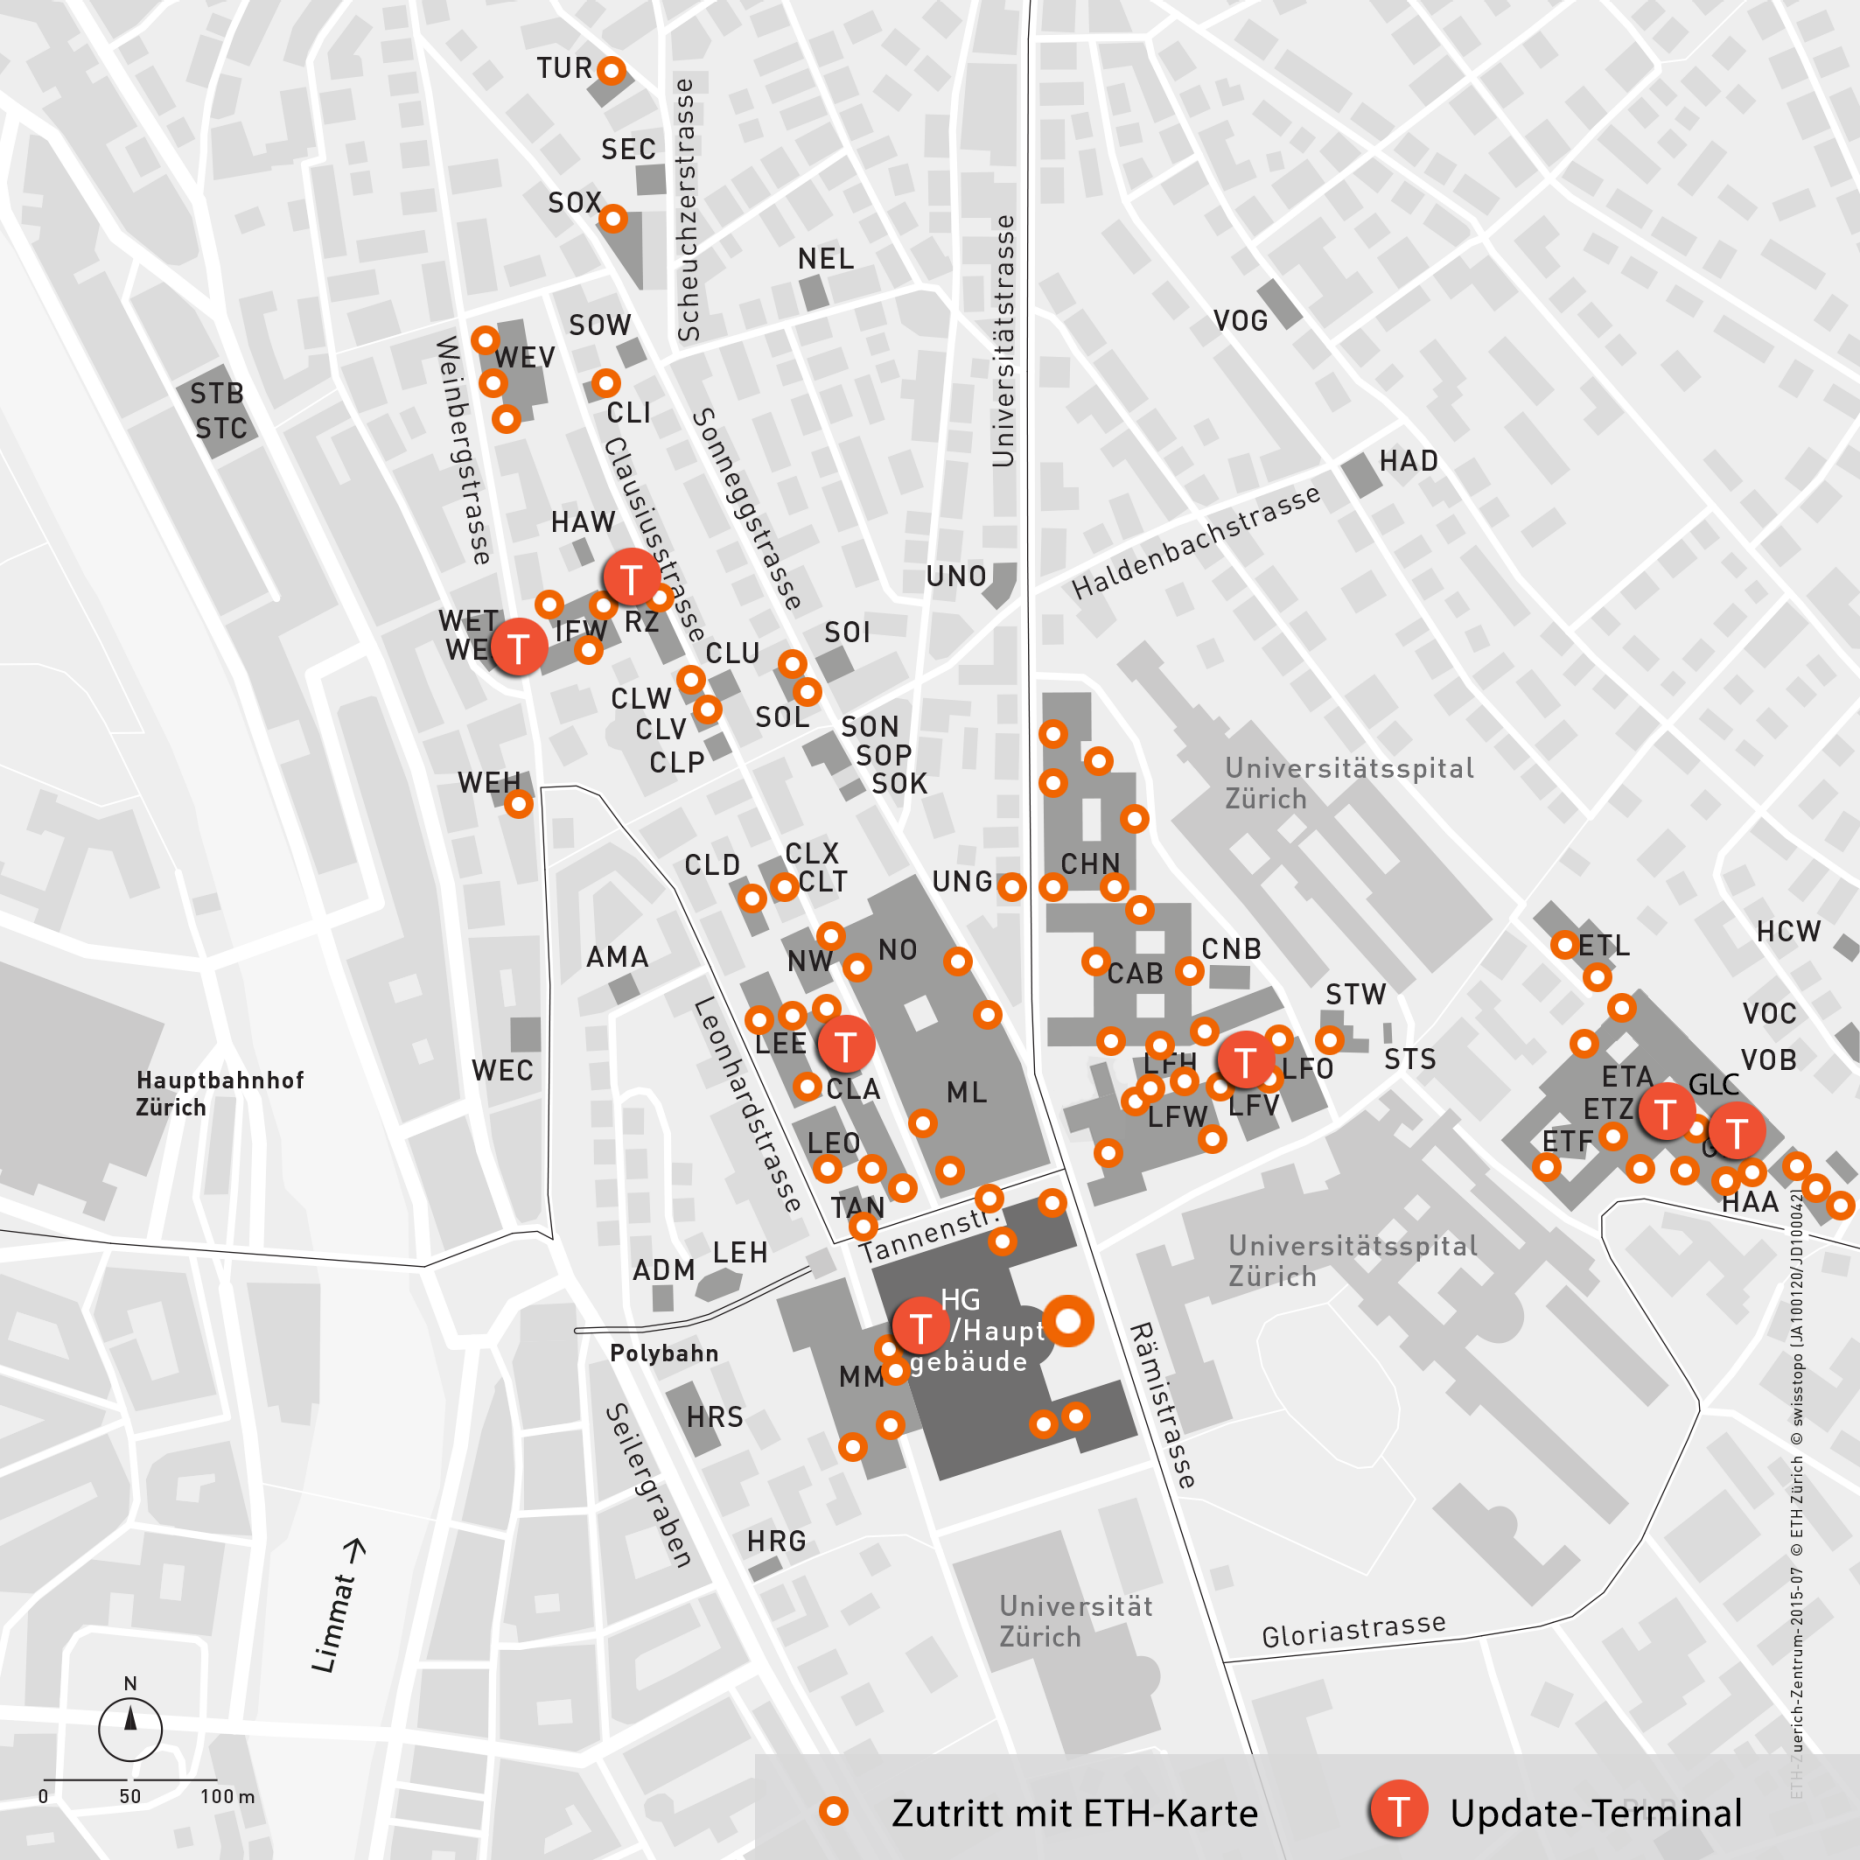This screenshot has width=1860, height=1860.
Task: Select the access marker left of CLT
Action: 784,887
